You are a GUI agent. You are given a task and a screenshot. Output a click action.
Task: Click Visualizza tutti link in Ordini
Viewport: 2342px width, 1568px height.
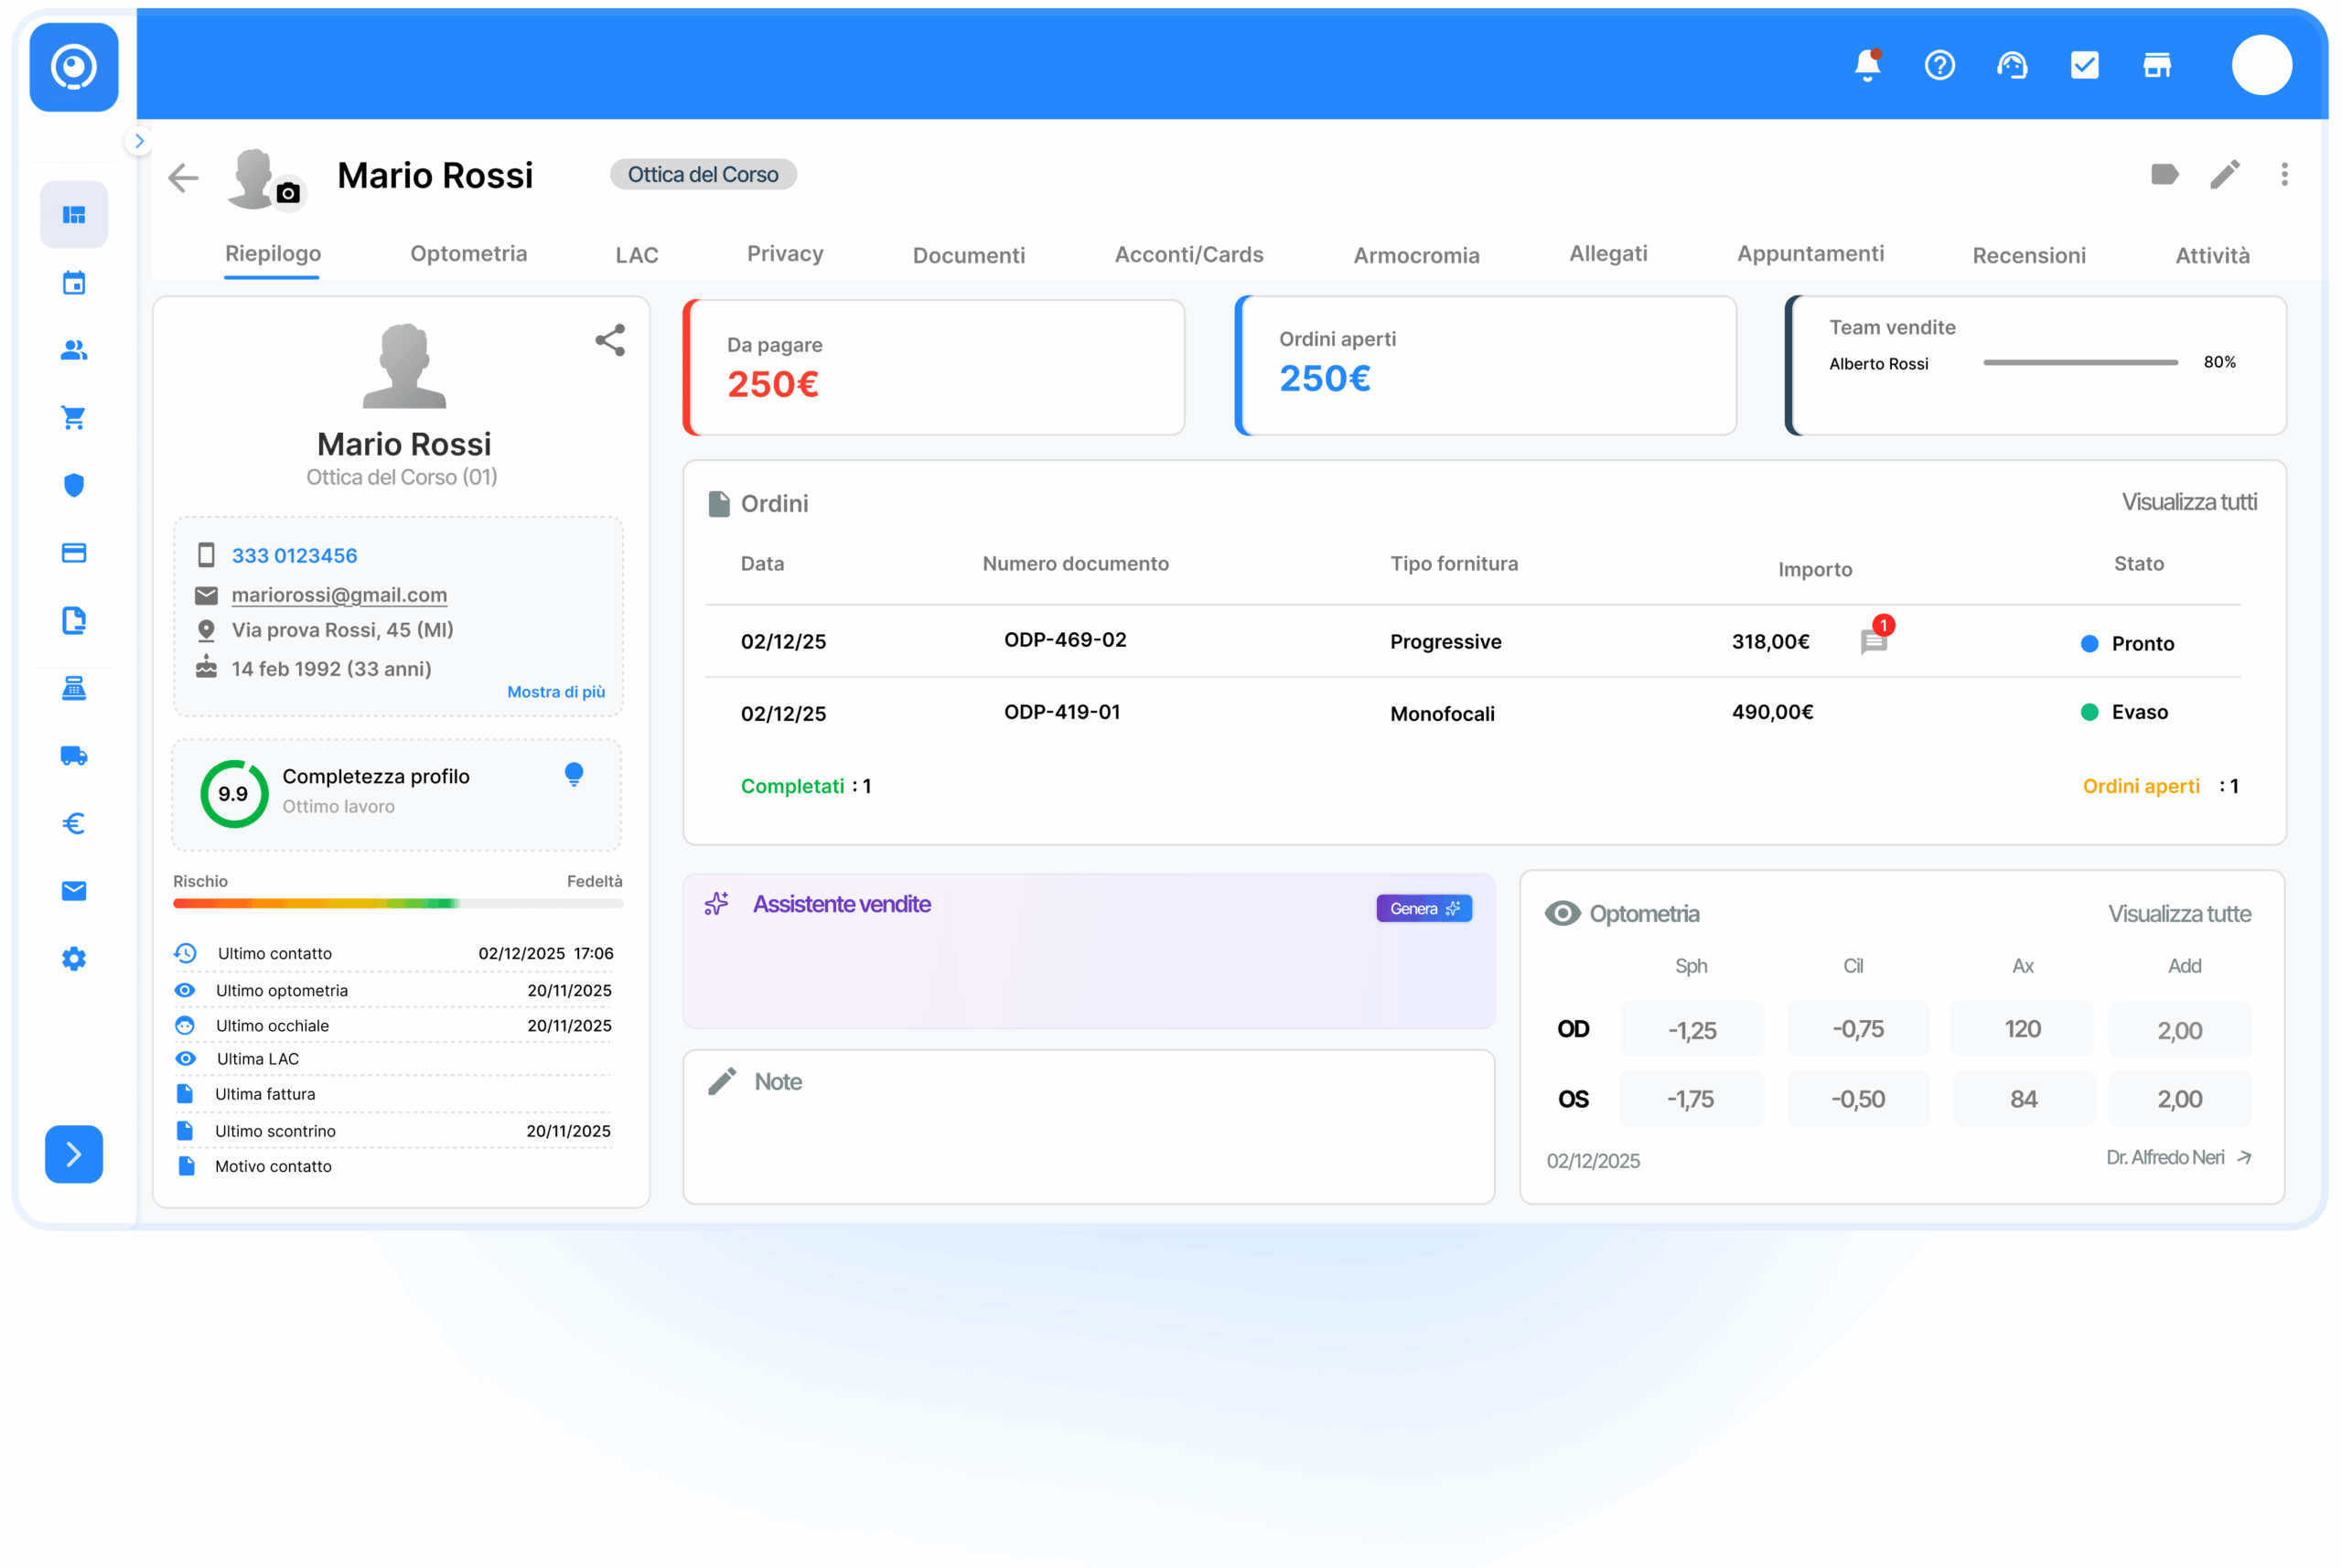(x=2188, y=502)
